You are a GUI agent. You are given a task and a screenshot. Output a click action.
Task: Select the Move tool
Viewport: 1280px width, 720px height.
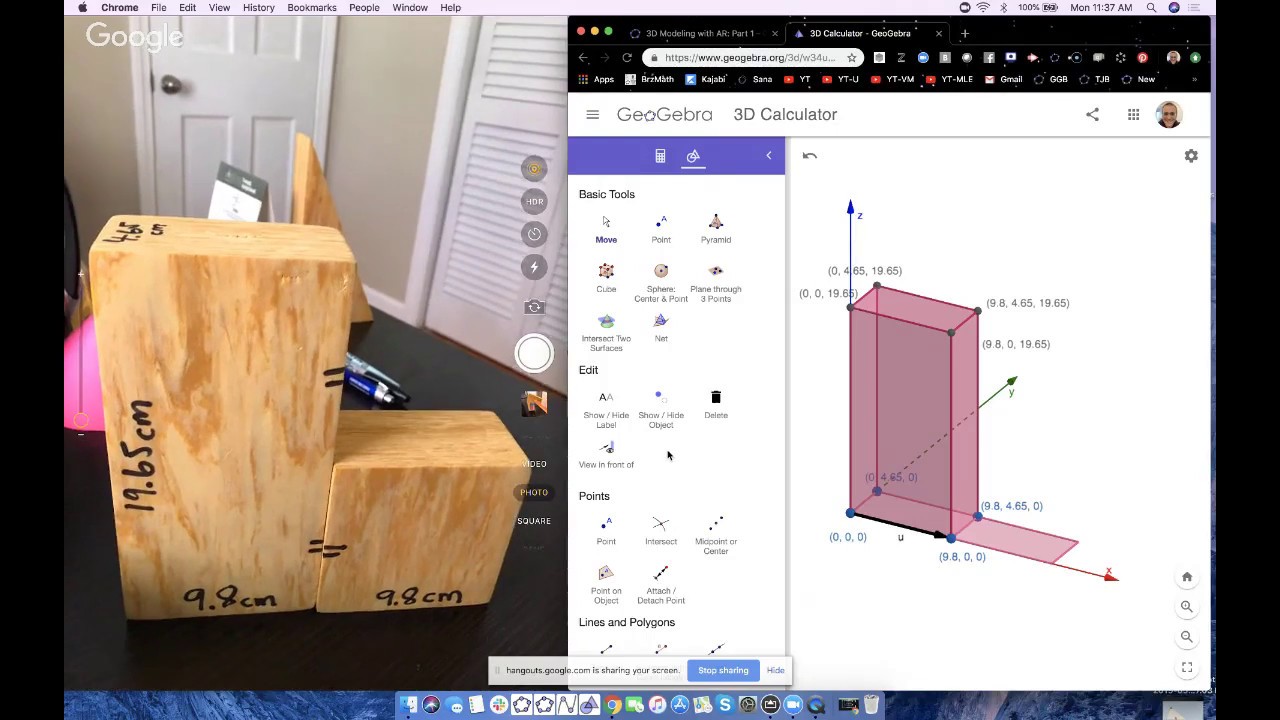tap(606, 229)
